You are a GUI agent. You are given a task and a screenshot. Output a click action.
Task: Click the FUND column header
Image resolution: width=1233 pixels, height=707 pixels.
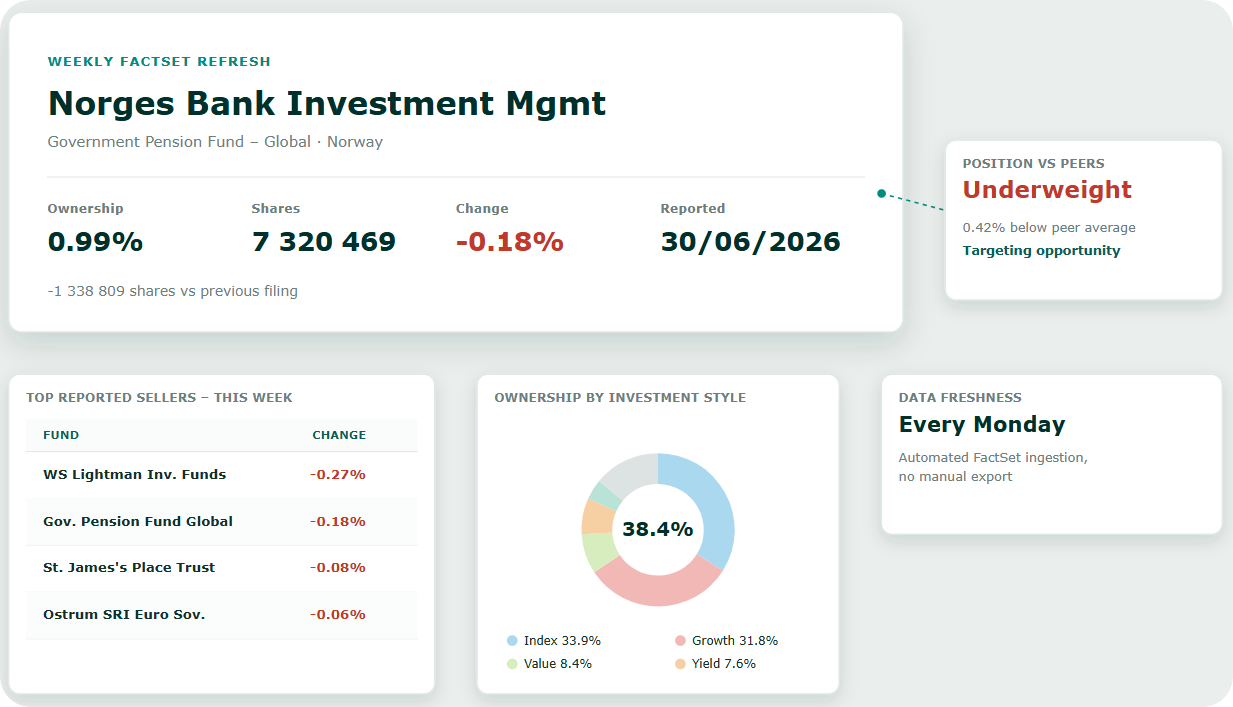pos(61,435)
